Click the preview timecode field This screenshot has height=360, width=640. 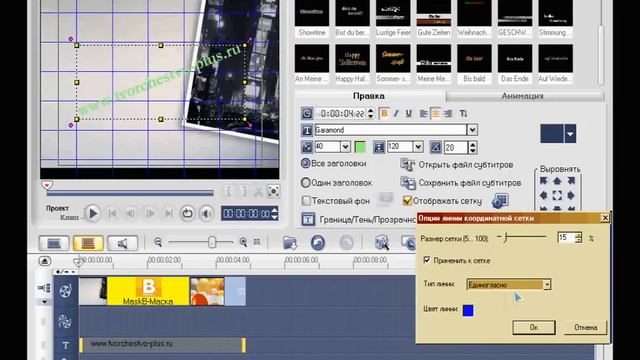(246, 213)
